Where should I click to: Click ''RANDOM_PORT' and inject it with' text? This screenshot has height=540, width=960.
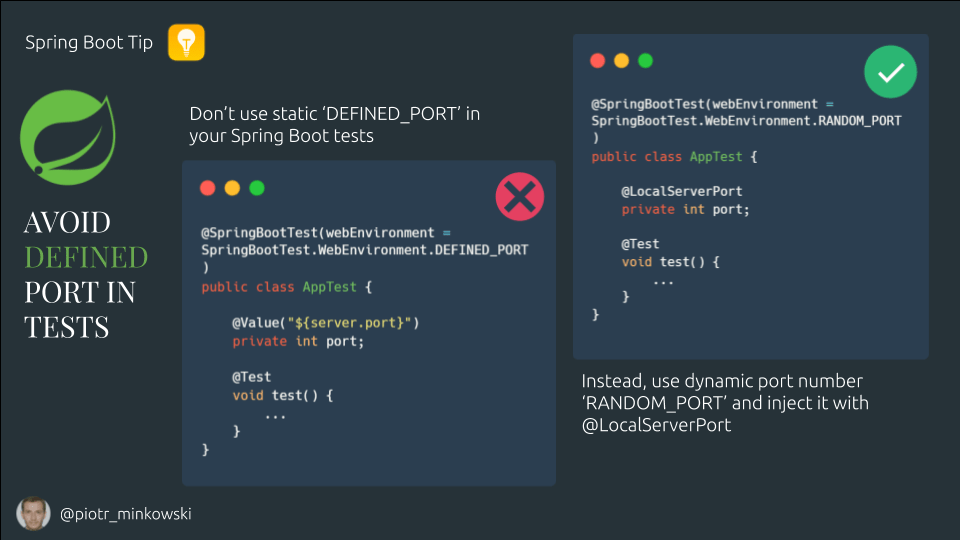[725, 403]
